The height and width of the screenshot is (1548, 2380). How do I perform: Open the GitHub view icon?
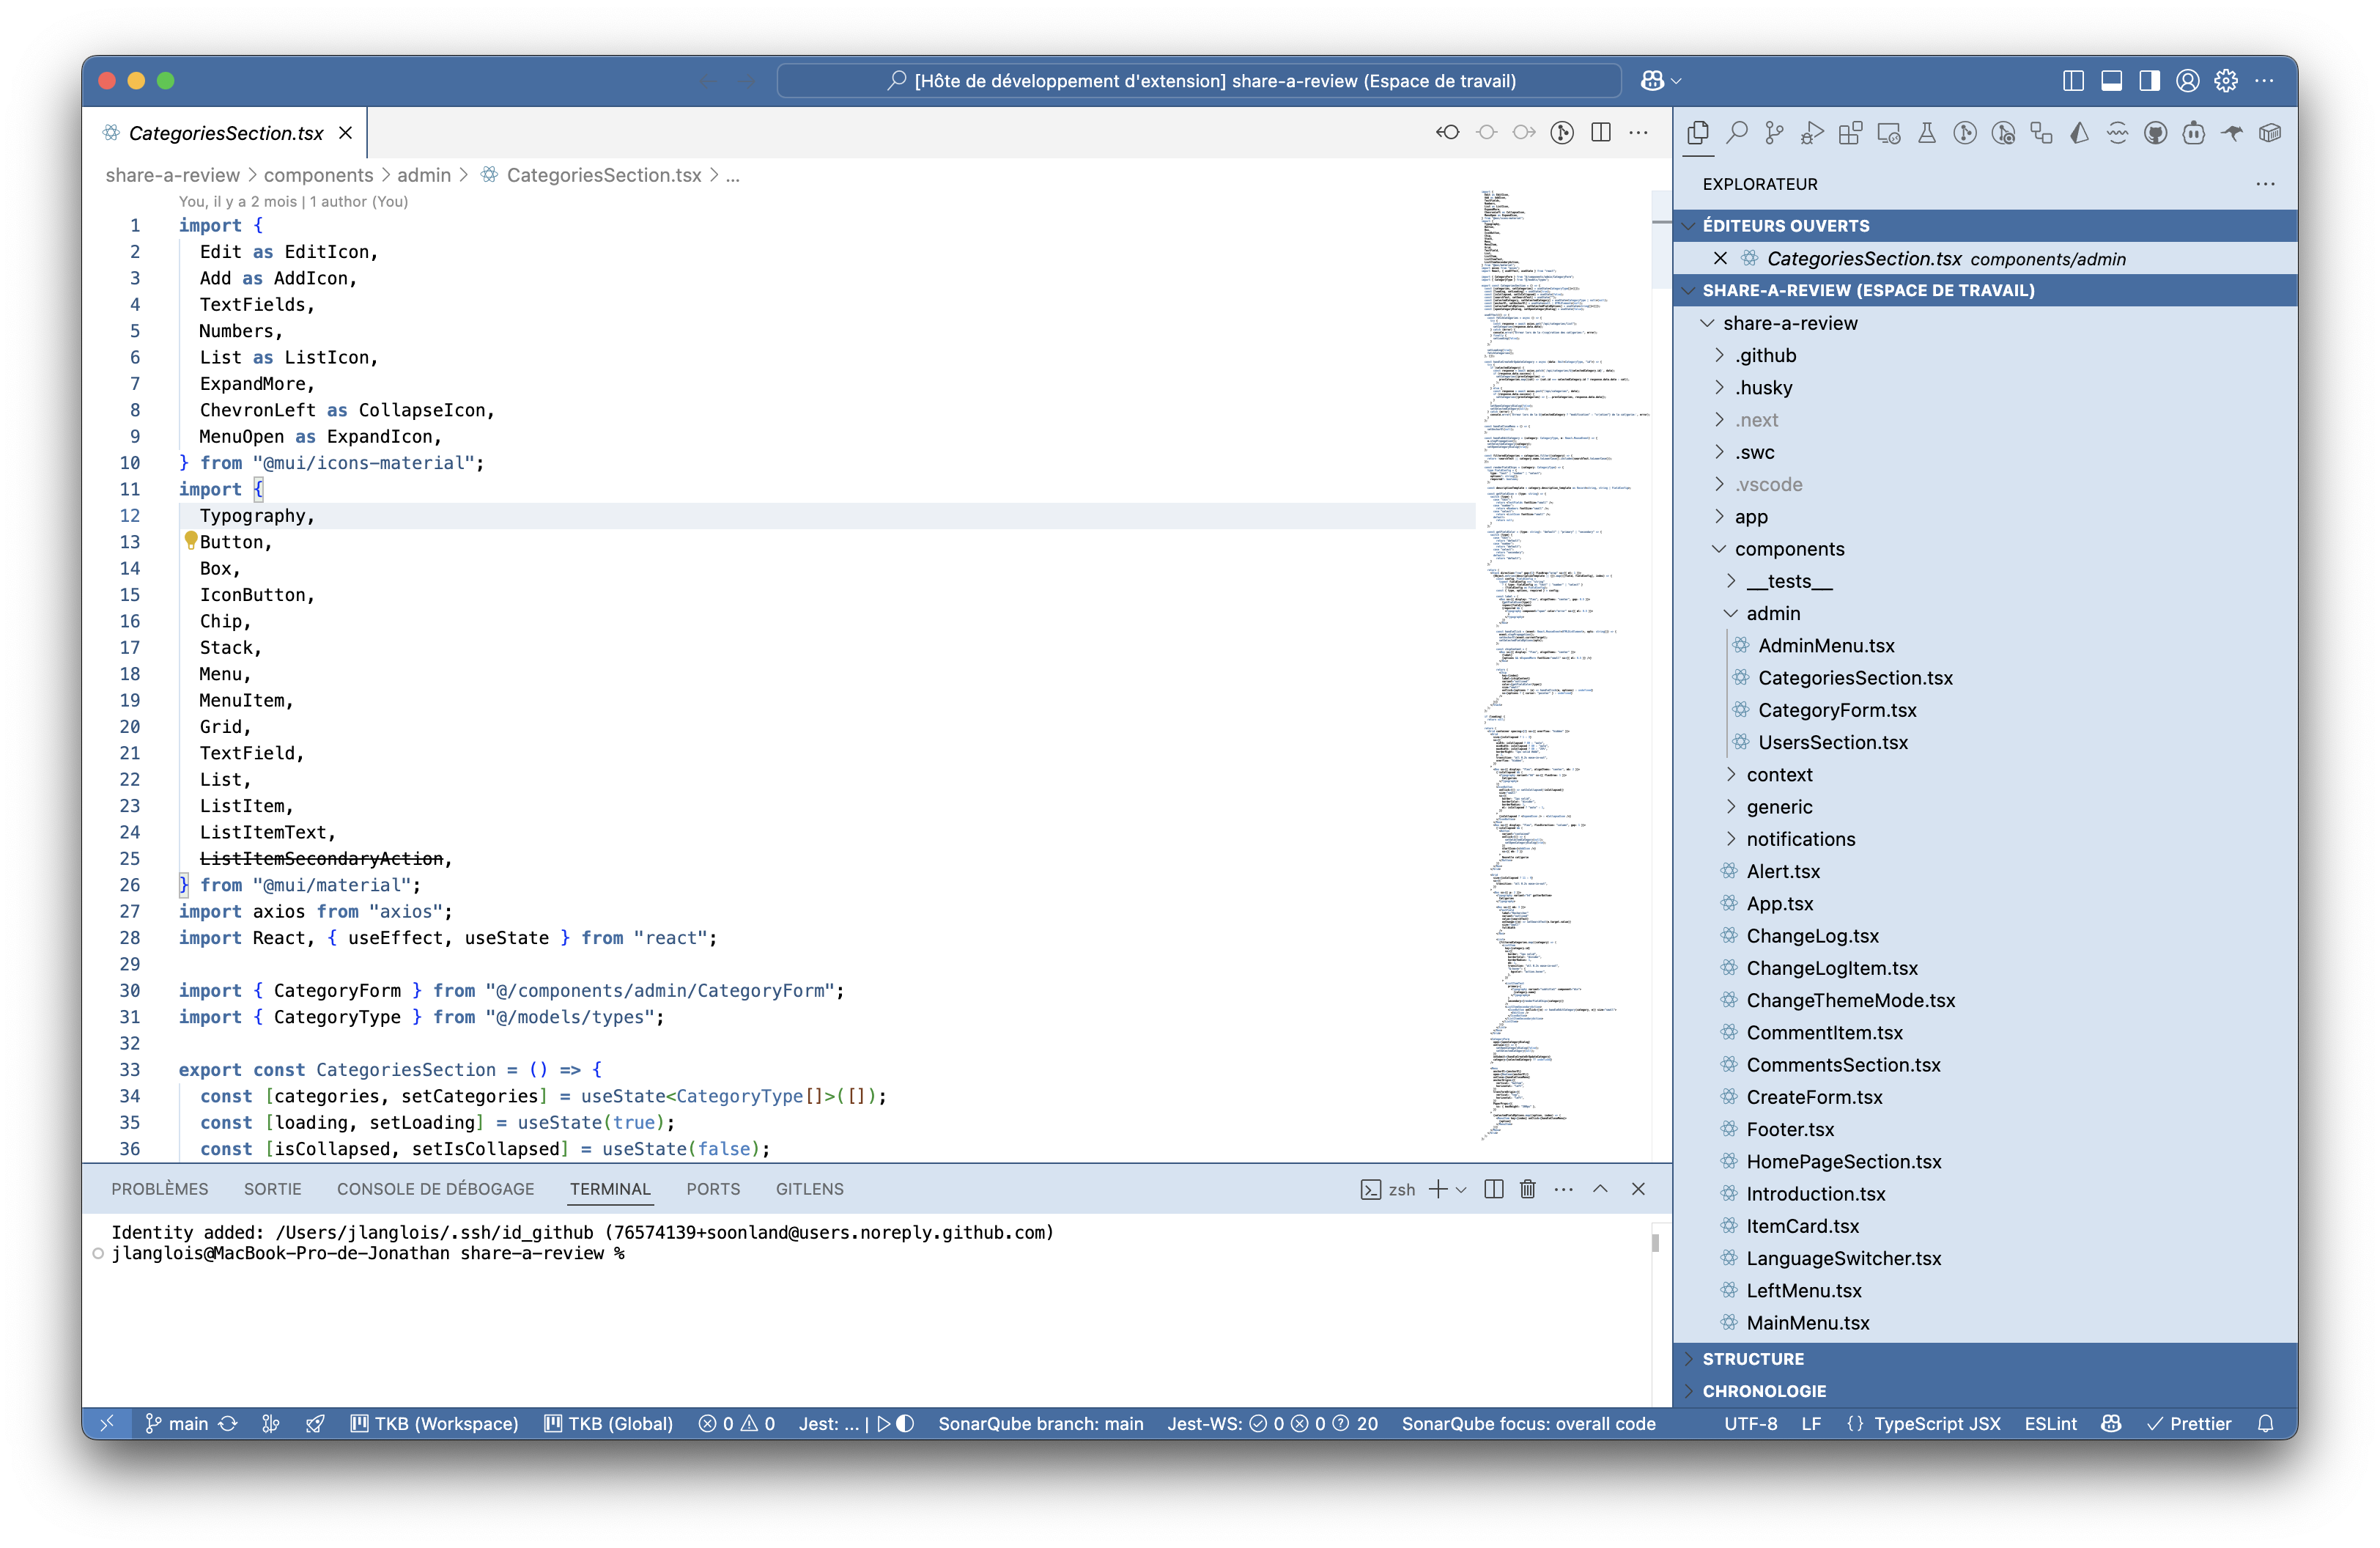2155,133
